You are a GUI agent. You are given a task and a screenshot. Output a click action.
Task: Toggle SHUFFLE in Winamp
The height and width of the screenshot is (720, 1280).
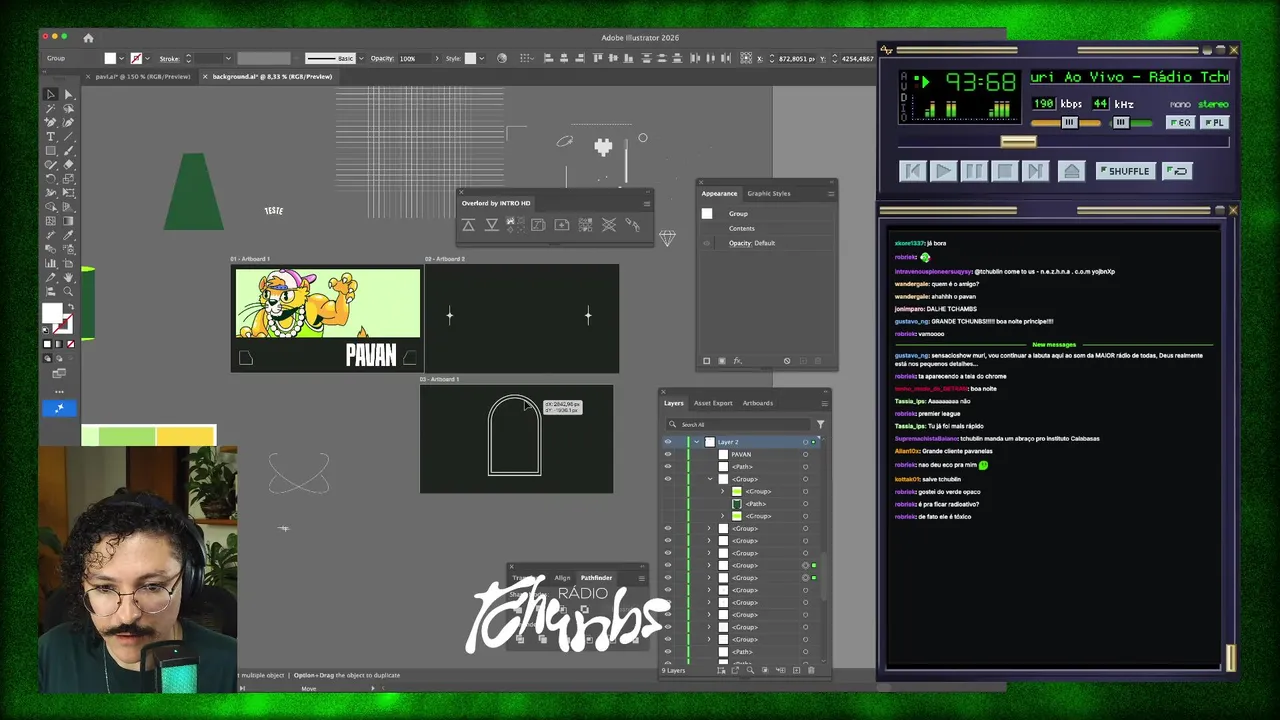point(1126,171)
